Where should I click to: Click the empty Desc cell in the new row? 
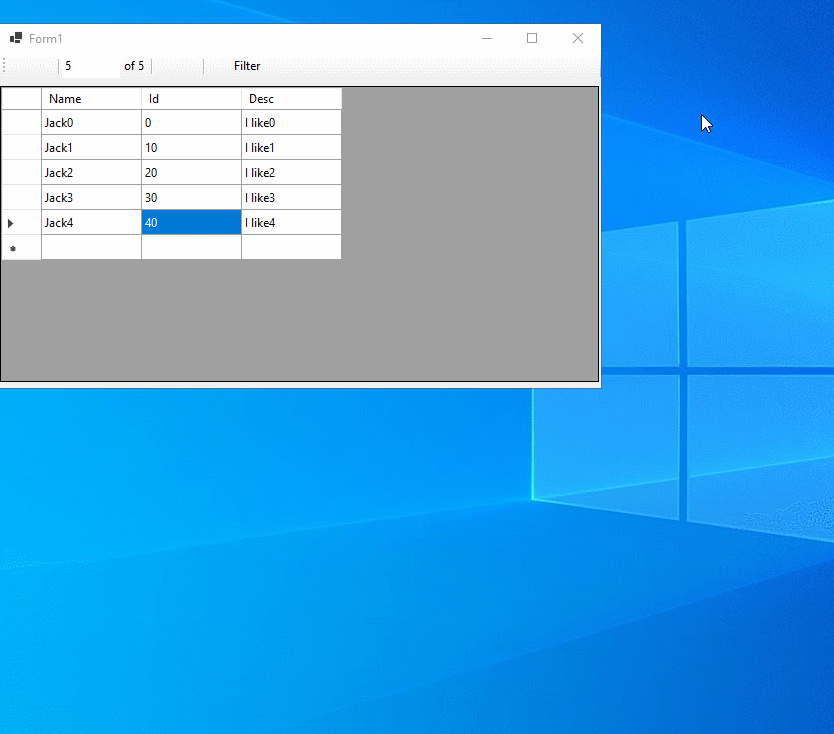coord(291,247)
